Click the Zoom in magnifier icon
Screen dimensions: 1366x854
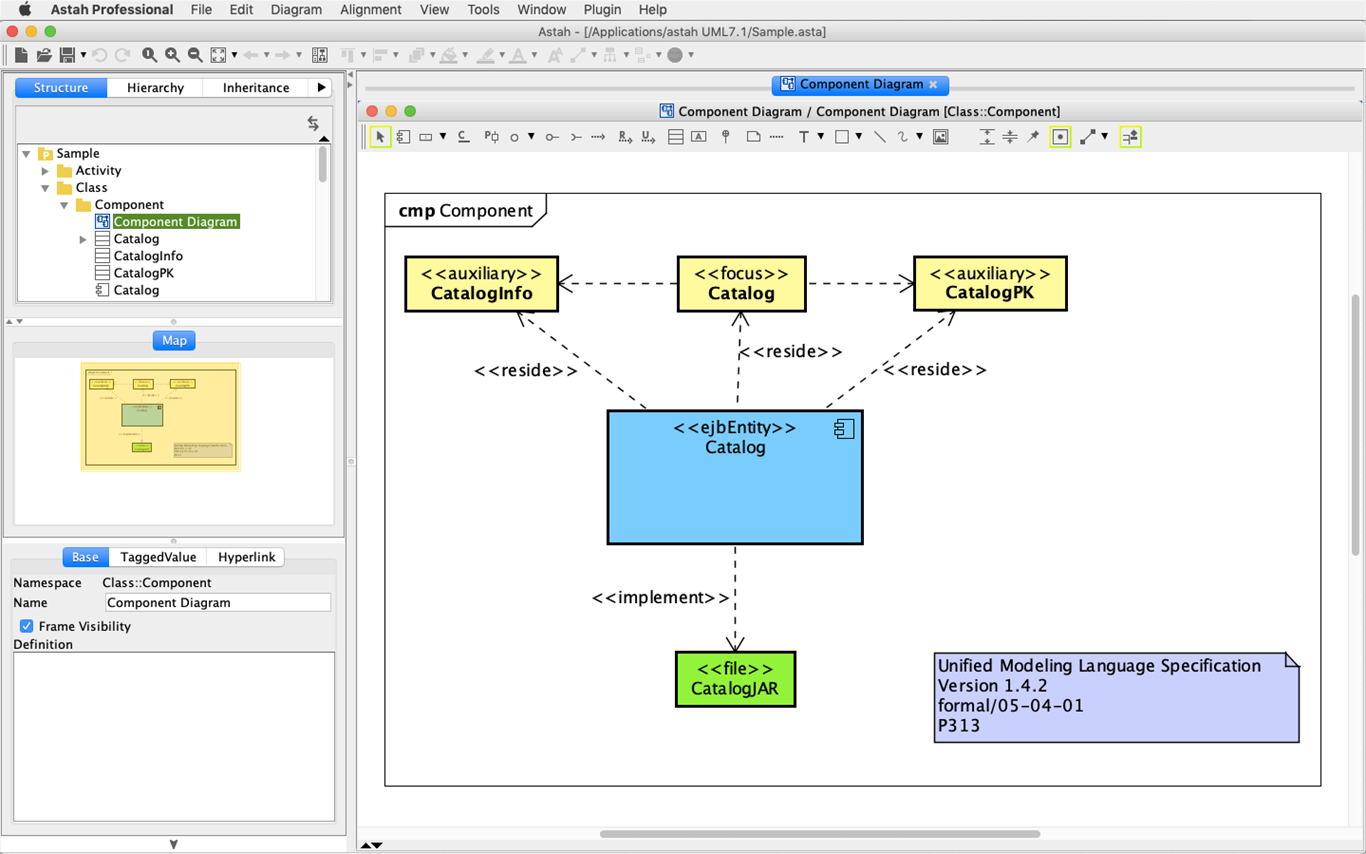click(172, 55)
